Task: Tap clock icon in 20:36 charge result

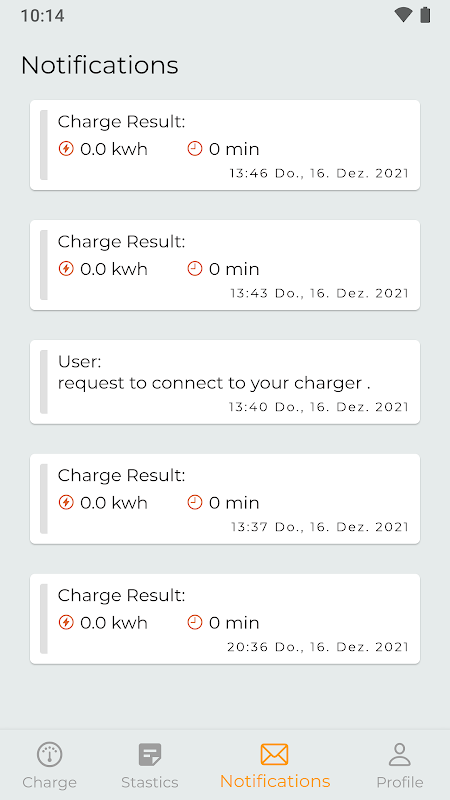Action: pyautogui.click(x=195, y=622)
